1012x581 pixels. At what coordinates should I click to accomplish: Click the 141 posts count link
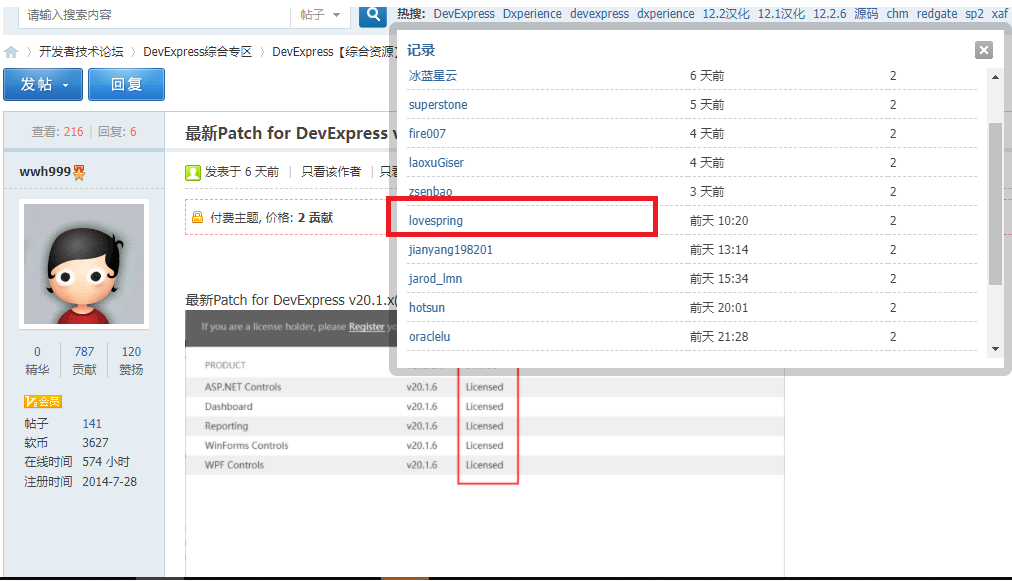[92, 424]
